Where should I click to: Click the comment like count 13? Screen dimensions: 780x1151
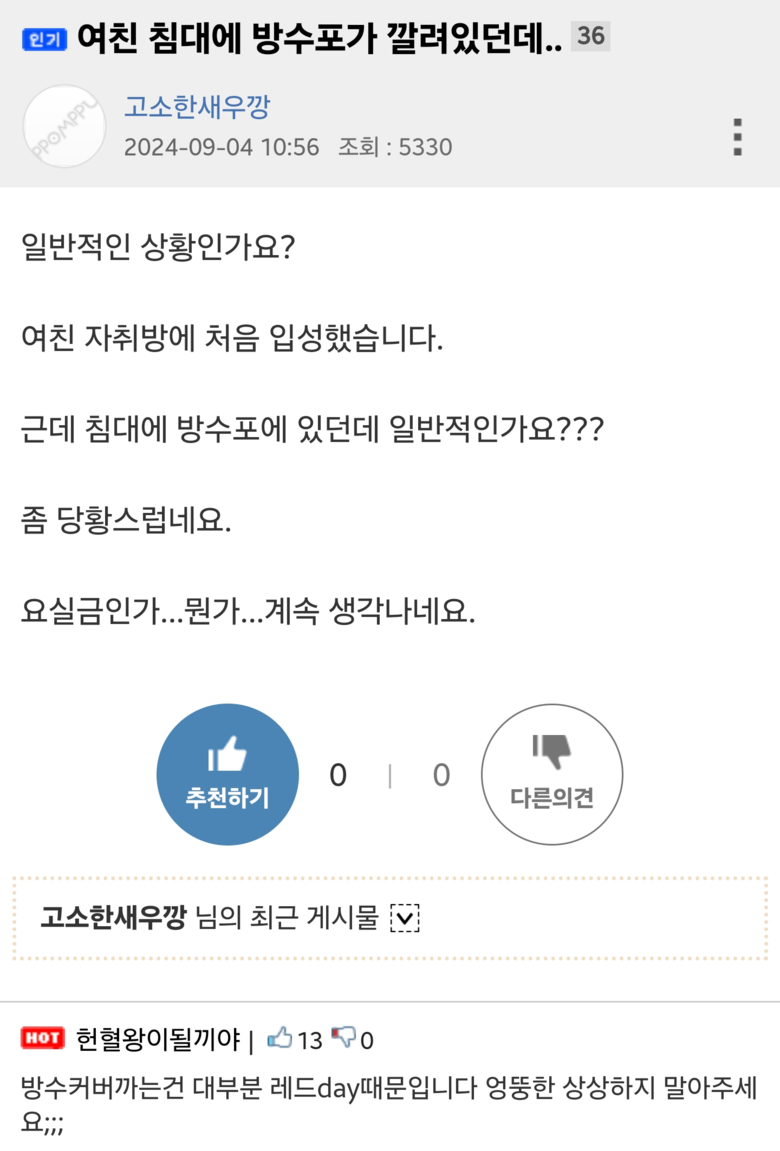(310, 1040)
